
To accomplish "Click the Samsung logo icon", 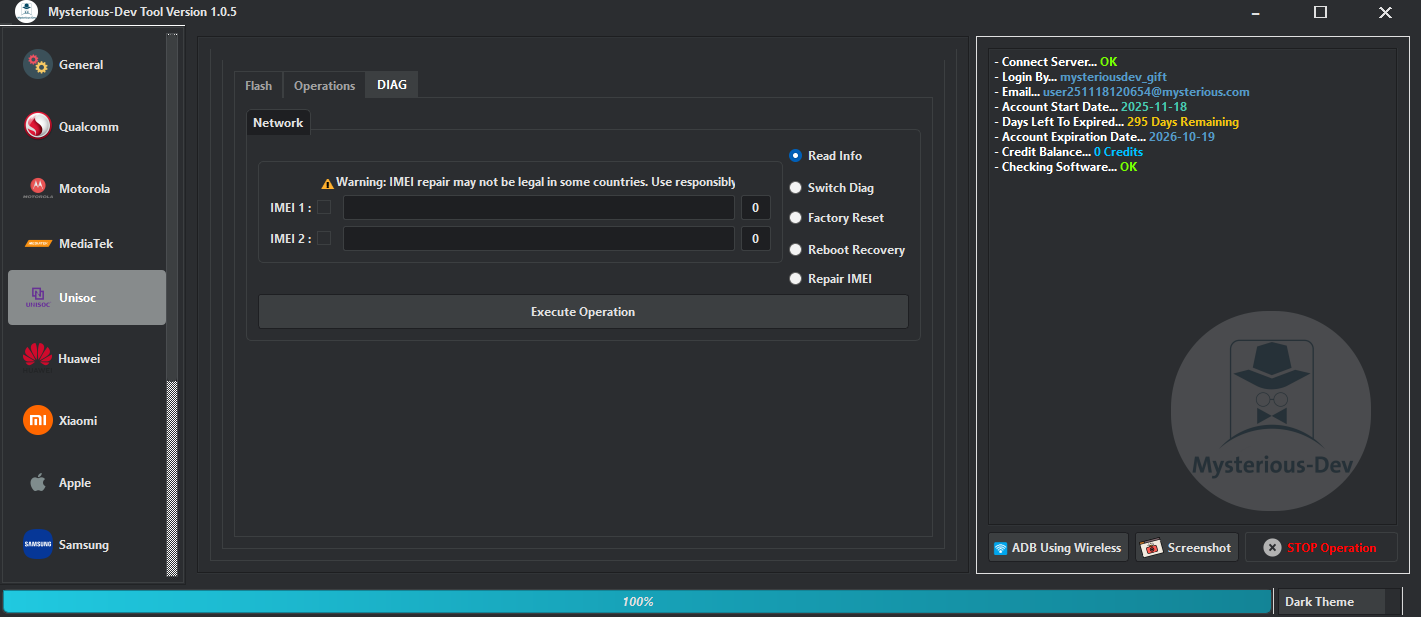I will (x=37, y=544).
